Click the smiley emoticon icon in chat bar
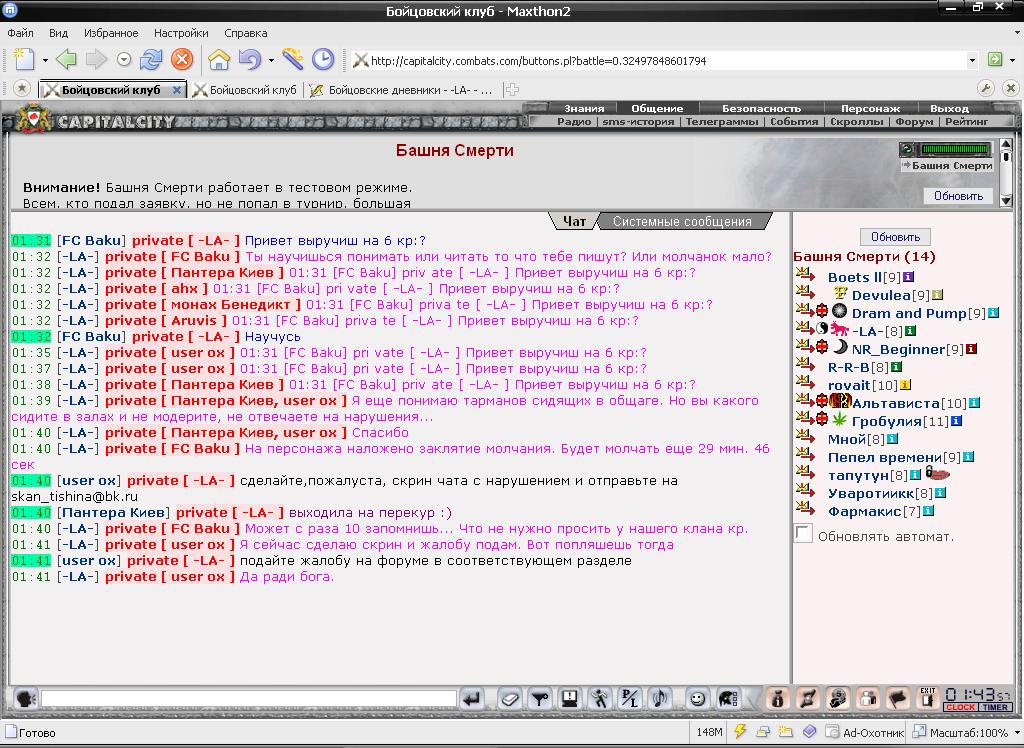The image size is (1024, 748). coord(697,699)
